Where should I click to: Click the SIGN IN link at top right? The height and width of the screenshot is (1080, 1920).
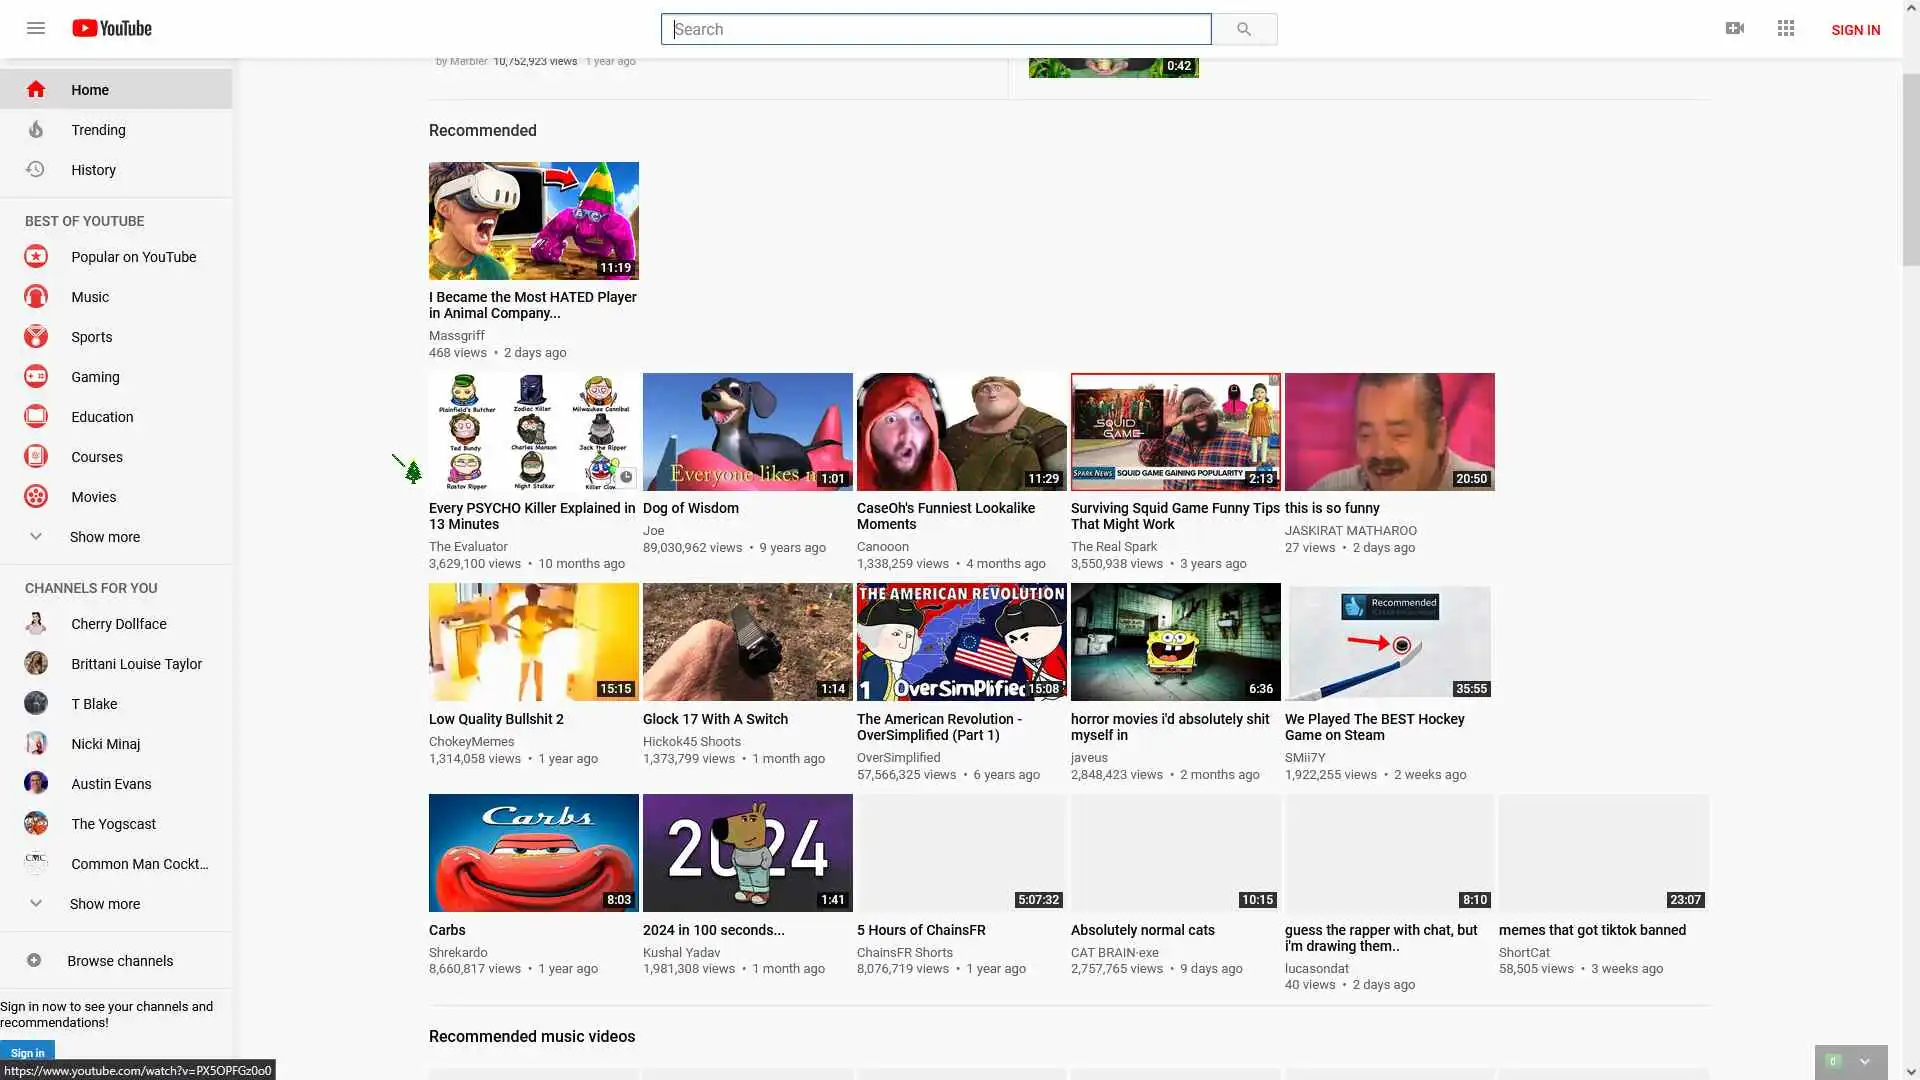point(1855,30)
